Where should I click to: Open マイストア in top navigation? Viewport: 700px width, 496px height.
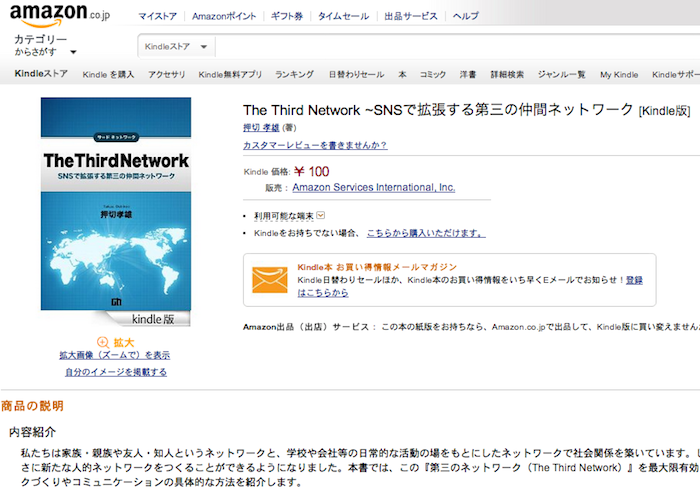tap(157, 17)
